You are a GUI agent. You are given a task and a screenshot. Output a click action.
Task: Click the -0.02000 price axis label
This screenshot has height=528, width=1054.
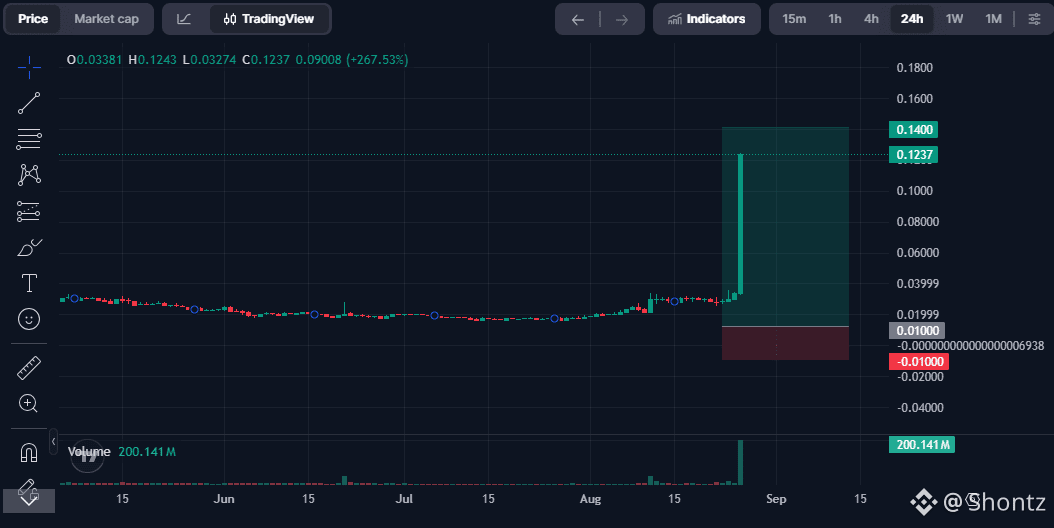[x=920, y=377]
